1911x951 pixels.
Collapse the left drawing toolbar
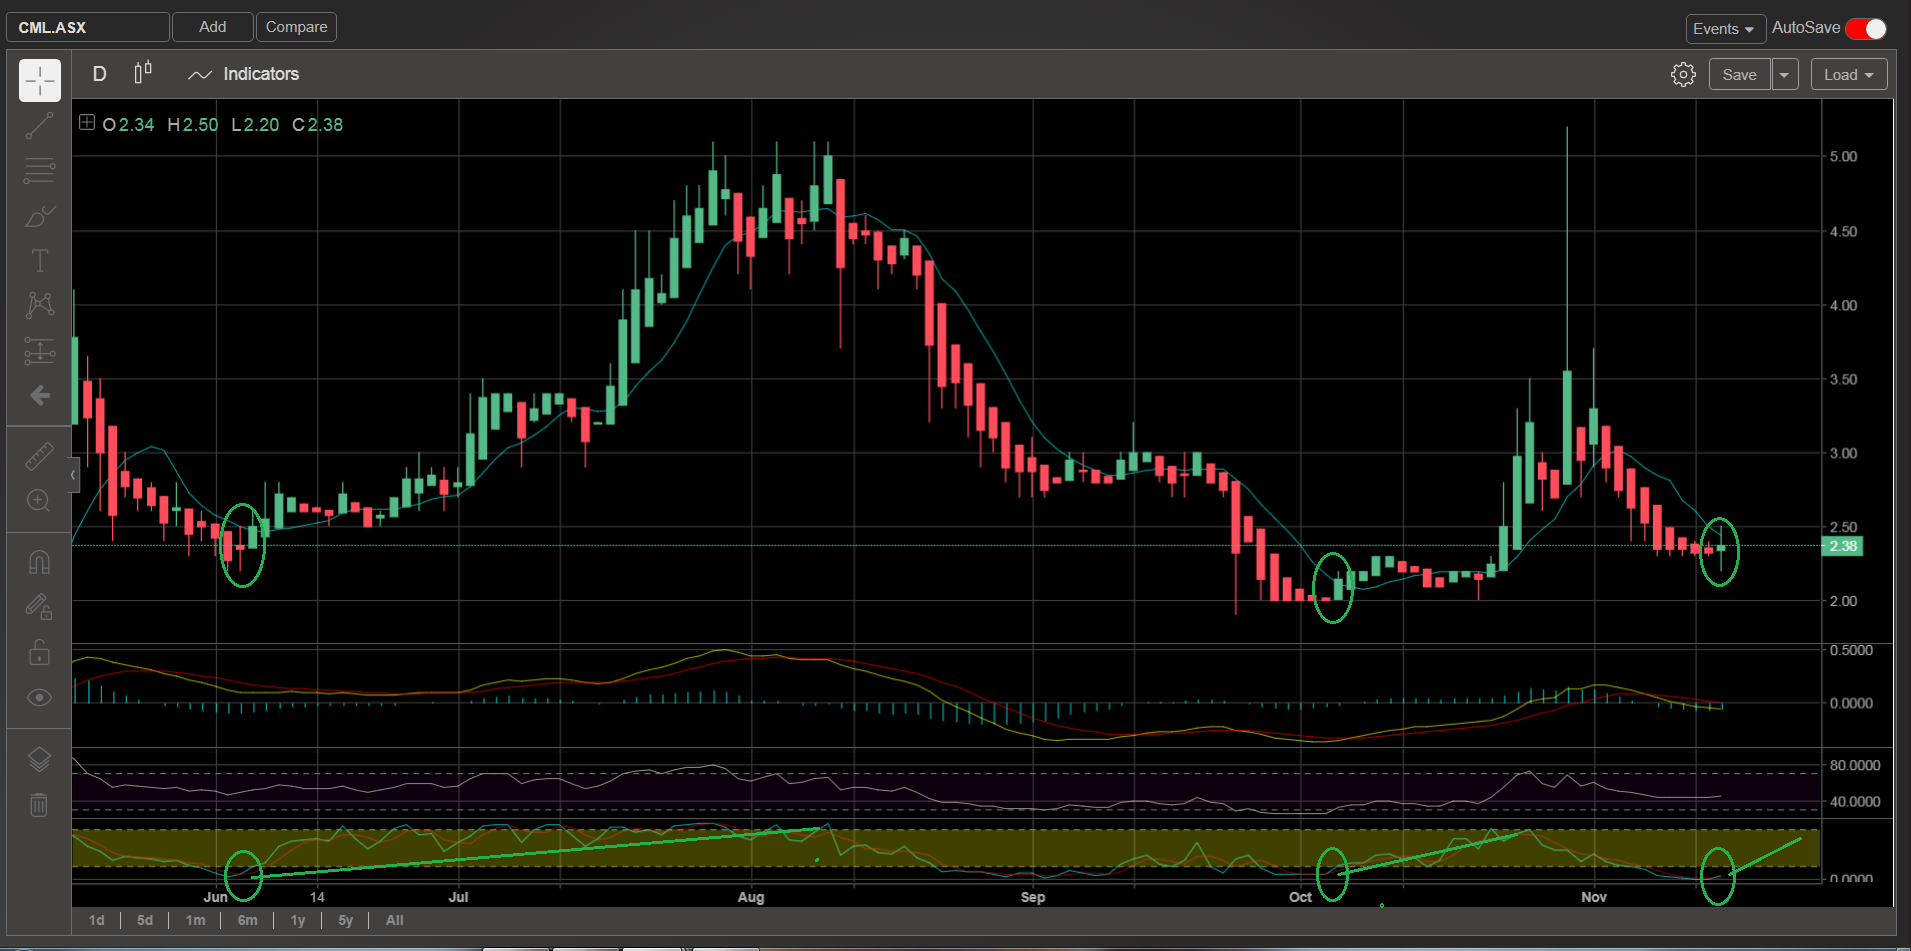point(73,475)
